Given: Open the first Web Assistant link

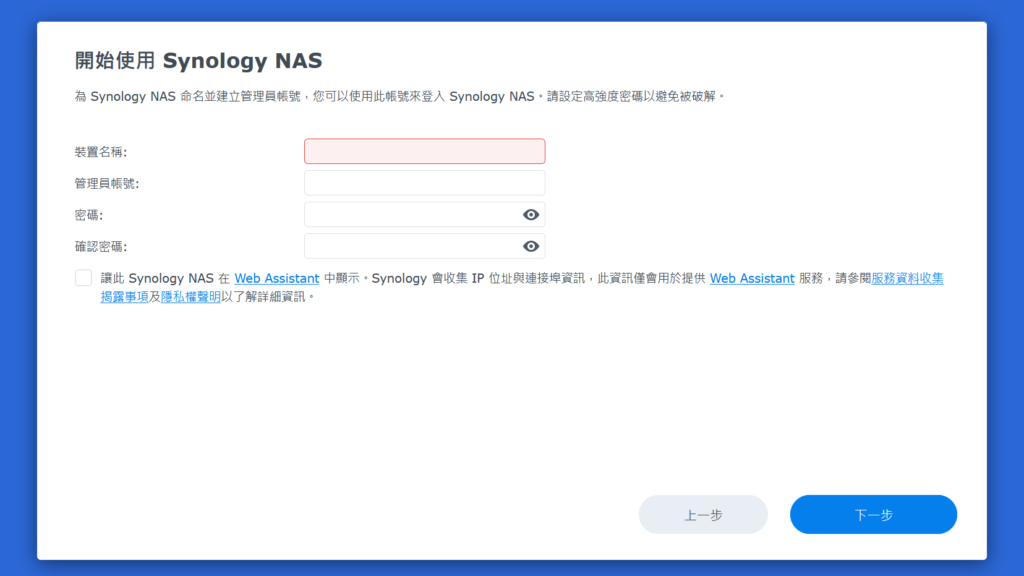Looking at the screenshot, I should (277, 279).
